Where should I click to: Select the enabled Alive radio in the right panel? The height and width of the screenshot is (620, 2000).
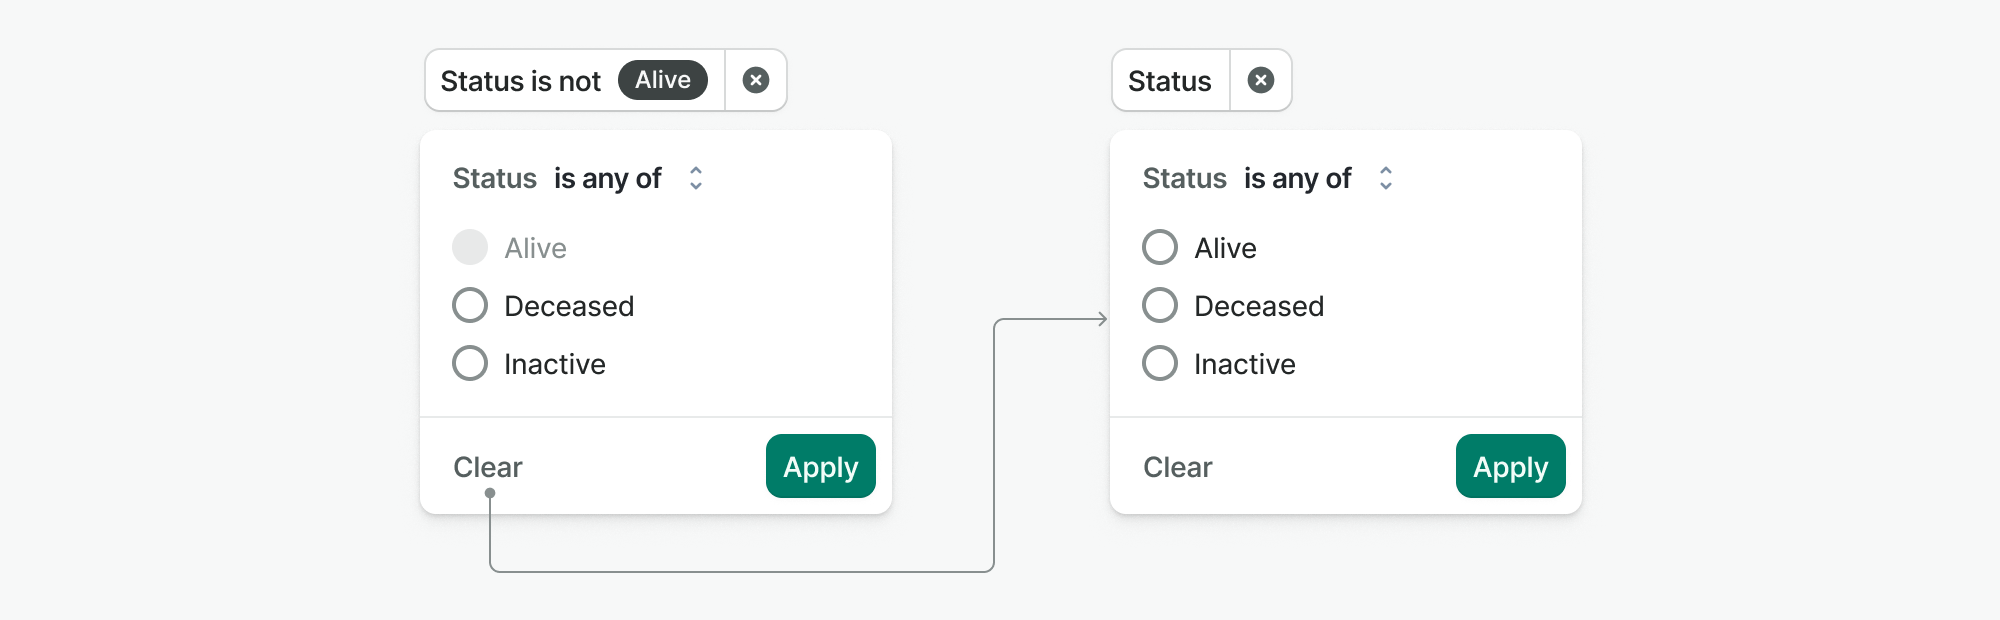[x=1160, y=247]
